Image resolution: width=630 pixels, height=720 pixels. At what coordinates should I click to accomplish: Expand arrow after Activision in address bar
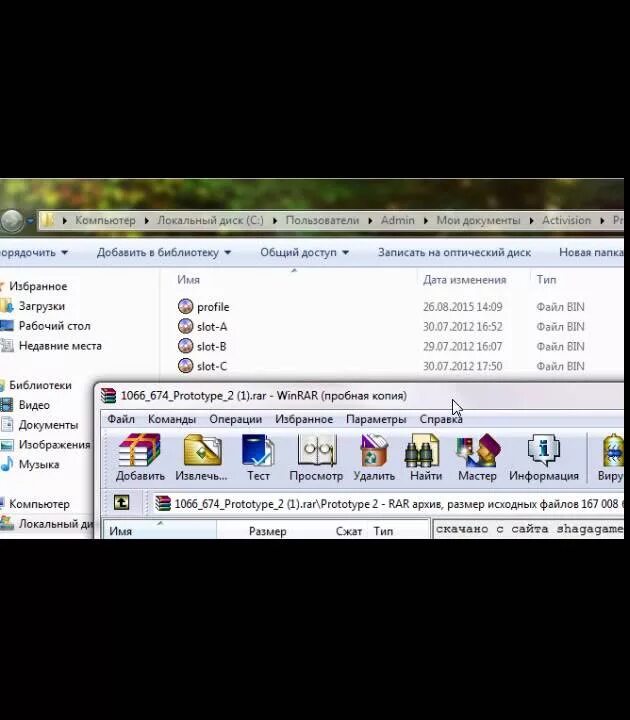[602, 221]
